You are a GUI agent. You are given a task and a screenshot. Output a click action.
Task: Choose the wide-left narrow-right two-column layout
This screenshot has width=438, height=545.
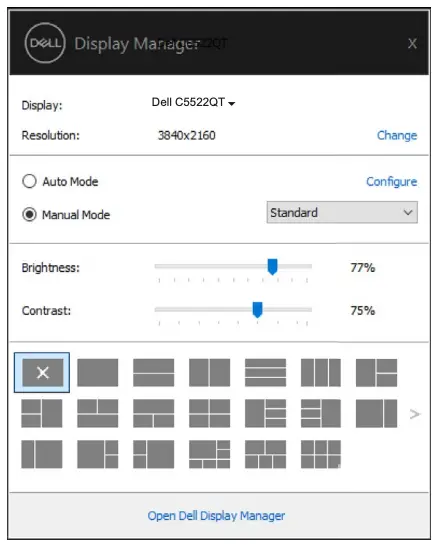(376, 413)
